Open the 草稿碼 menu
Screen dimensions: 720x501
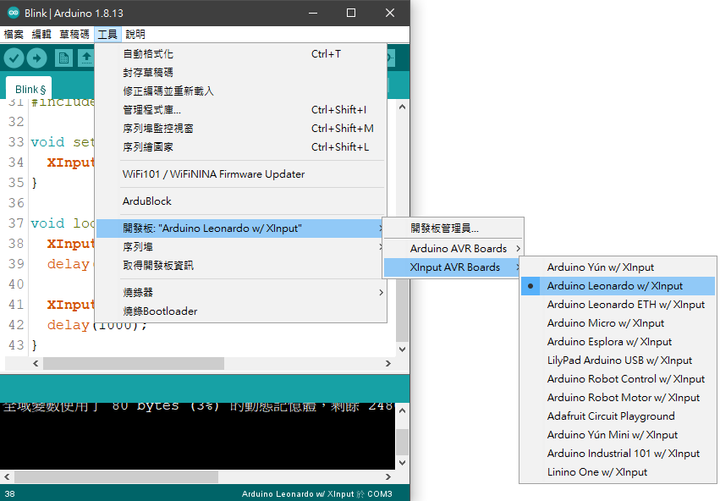pos(74,34)
